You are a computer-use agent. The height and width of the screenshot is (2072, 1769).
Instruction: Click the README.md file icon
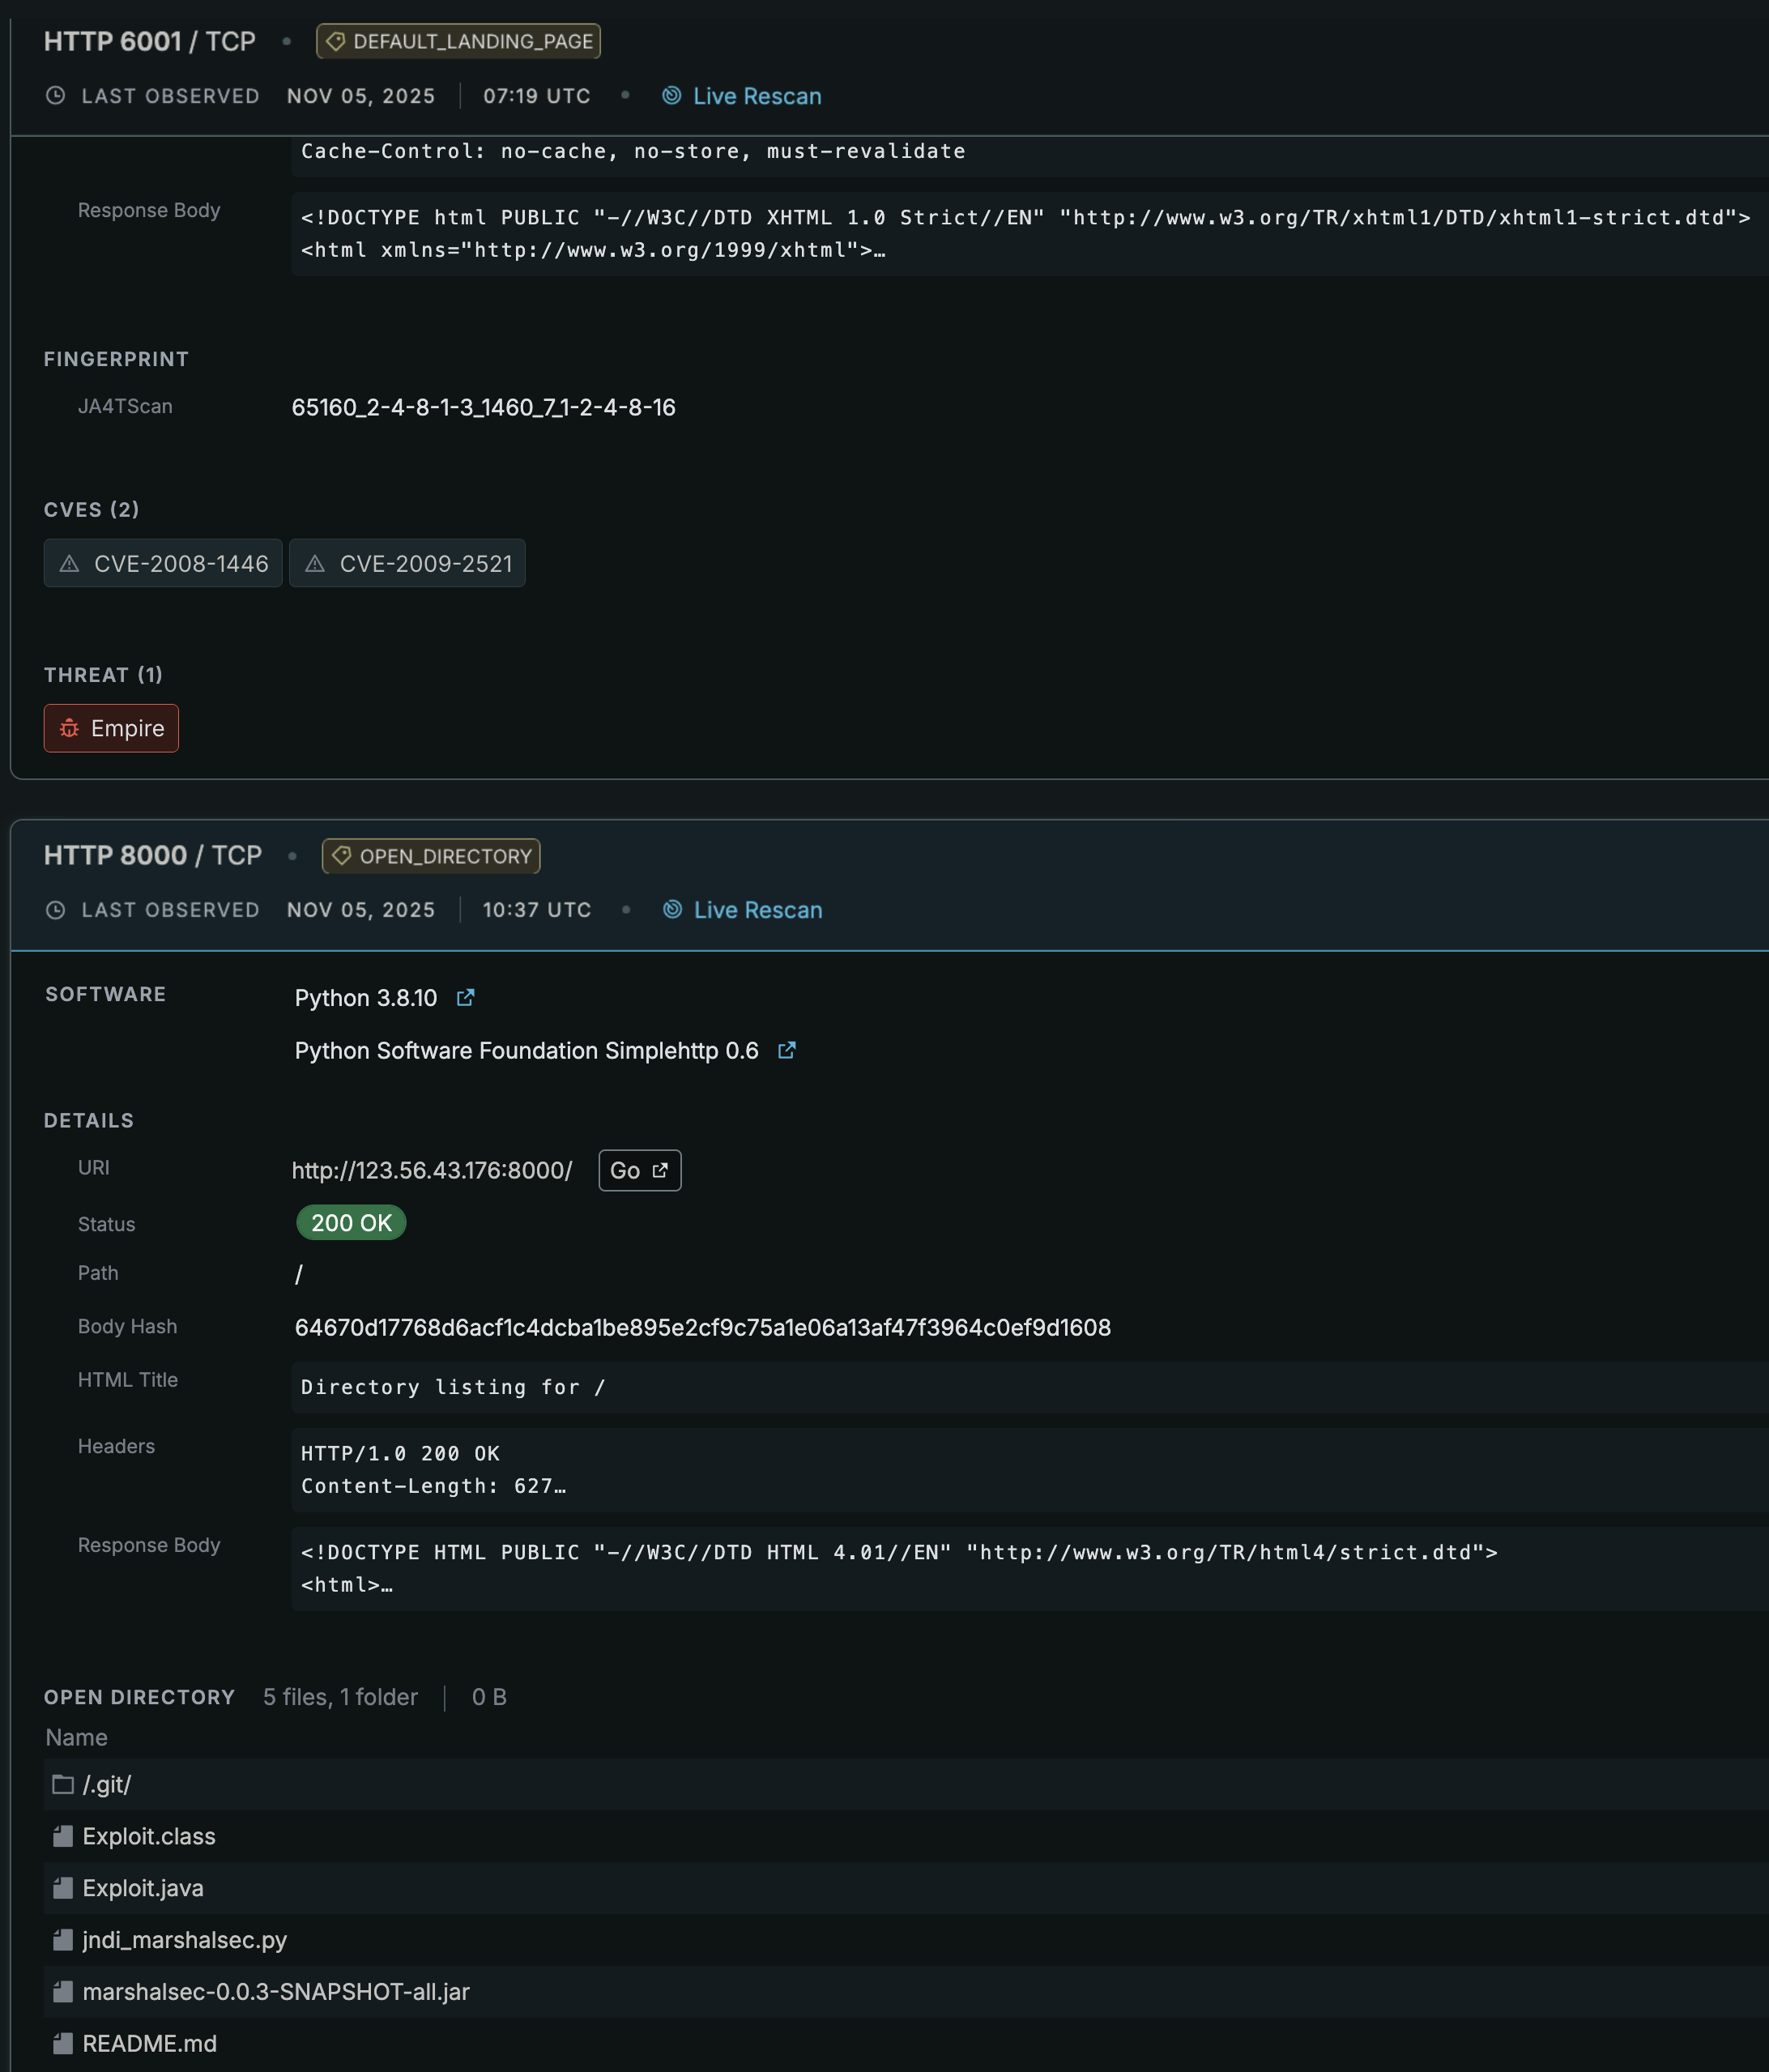tap(63, 2044)
